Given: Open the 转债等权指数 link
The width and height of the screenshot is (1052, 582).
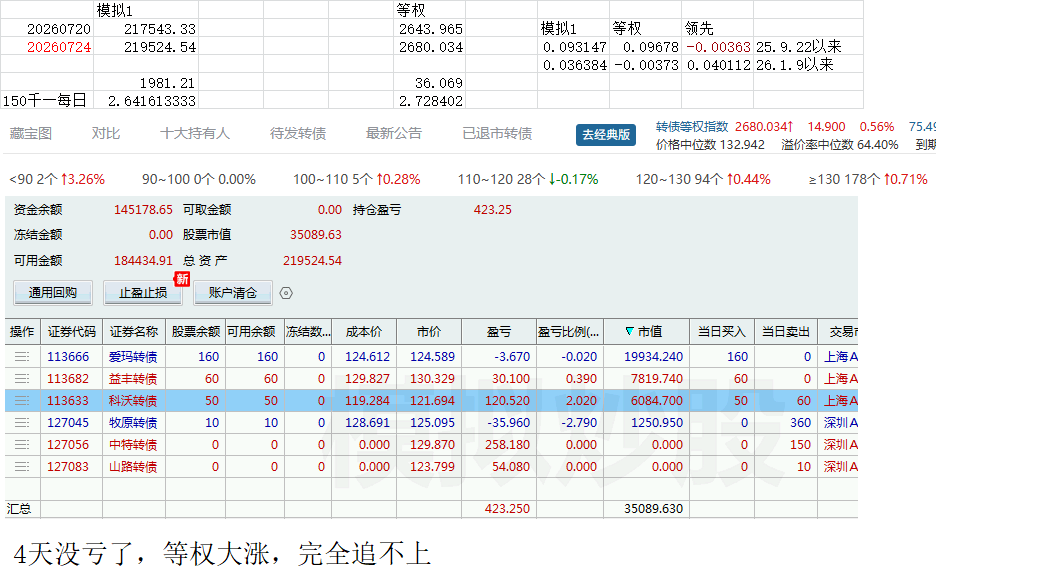Looking at the screenshot, I should click(692, 127).
